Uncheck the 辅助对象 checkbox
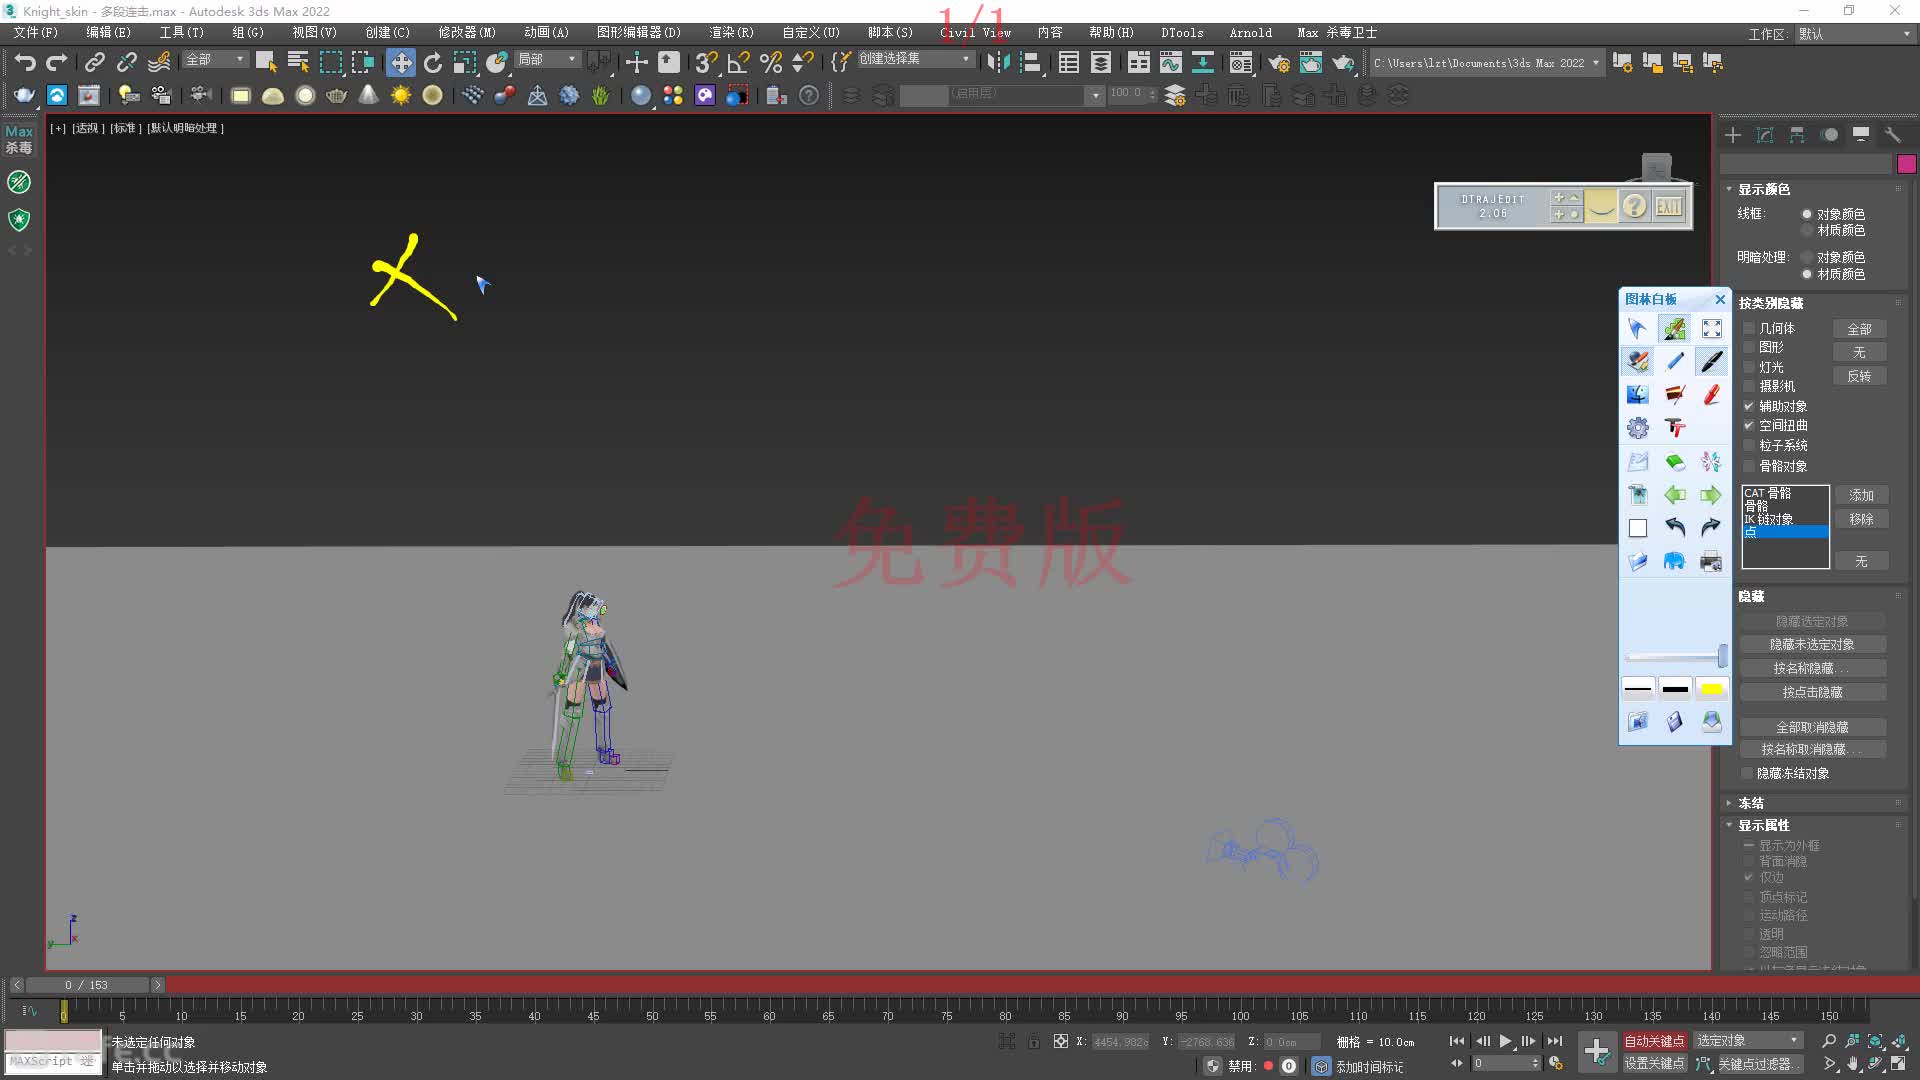 [x=1748, y=406]
